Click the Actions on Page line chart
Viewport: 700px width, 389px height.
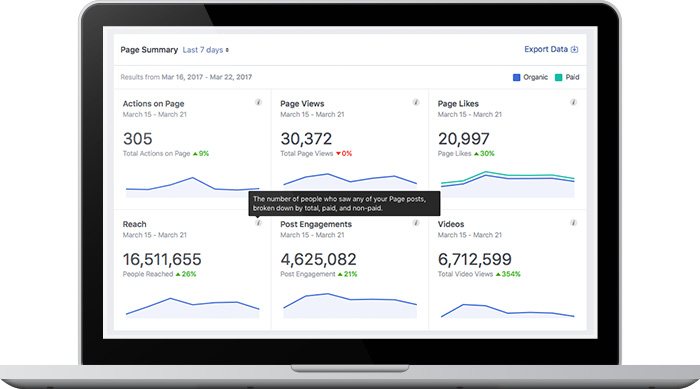[192, 187]
